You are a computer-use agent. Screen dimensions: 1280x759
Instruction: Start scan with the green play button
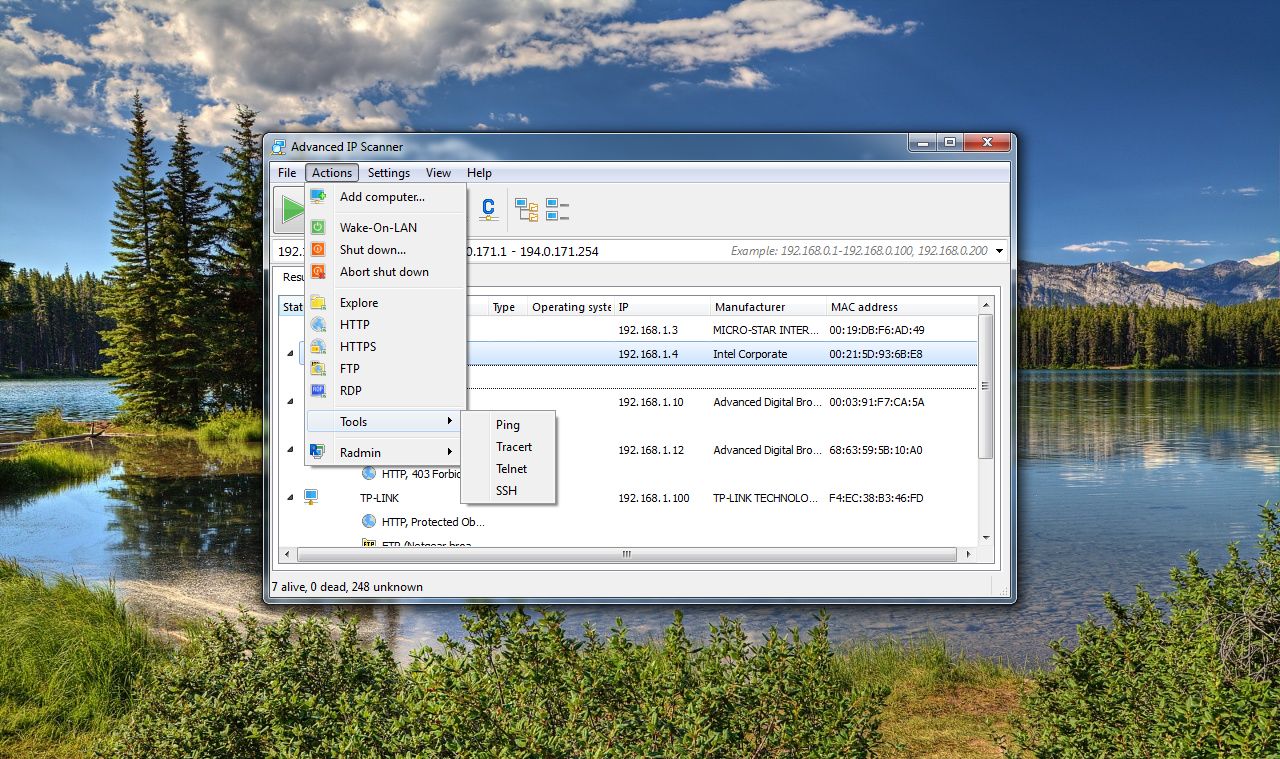[x=291, y=209]
